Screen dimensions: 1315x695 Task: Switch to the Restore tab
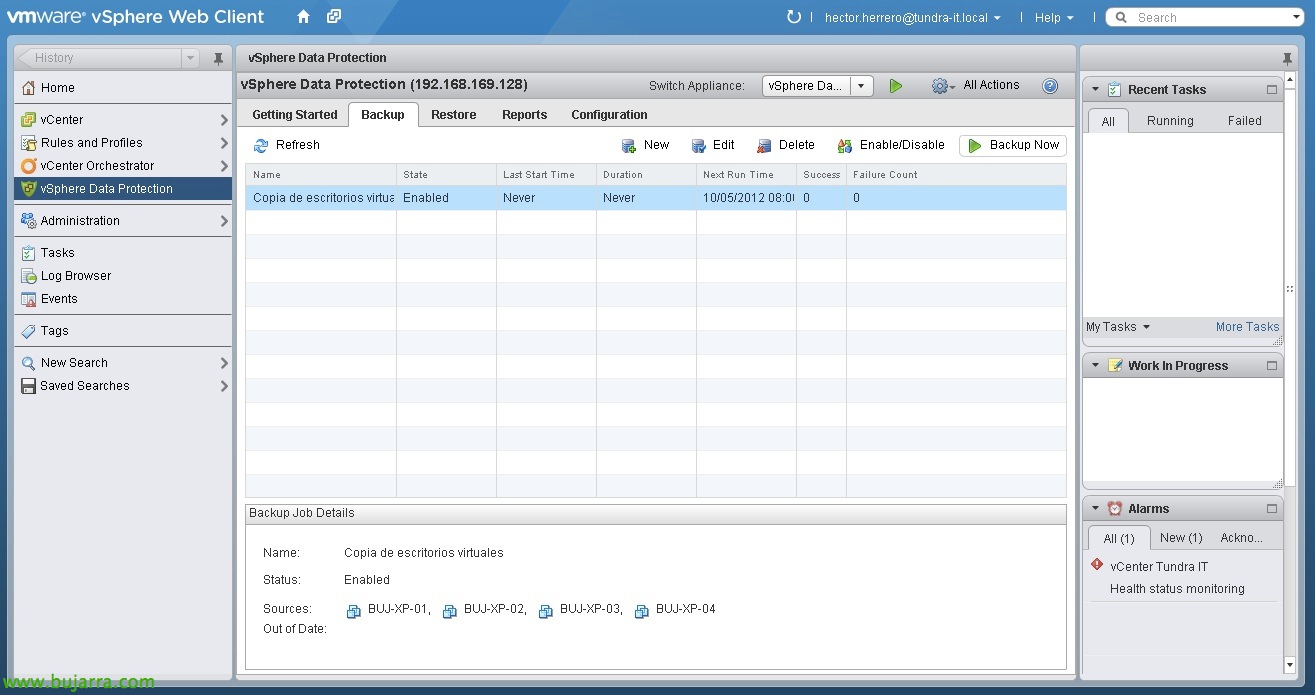(454, 115)
